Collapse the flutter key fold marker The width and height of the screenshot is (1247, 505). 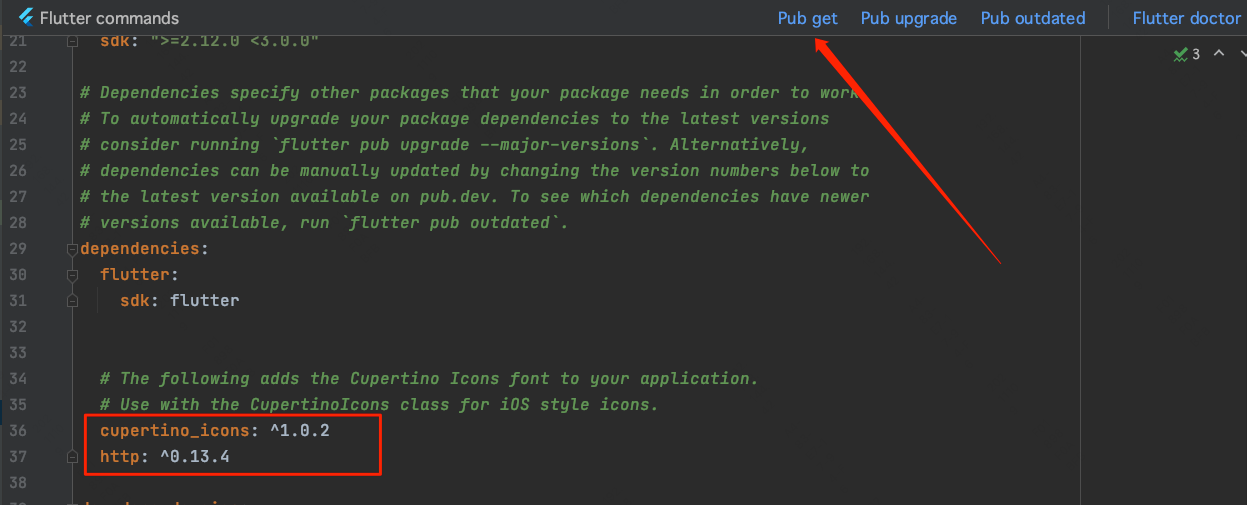pos(71,274)
